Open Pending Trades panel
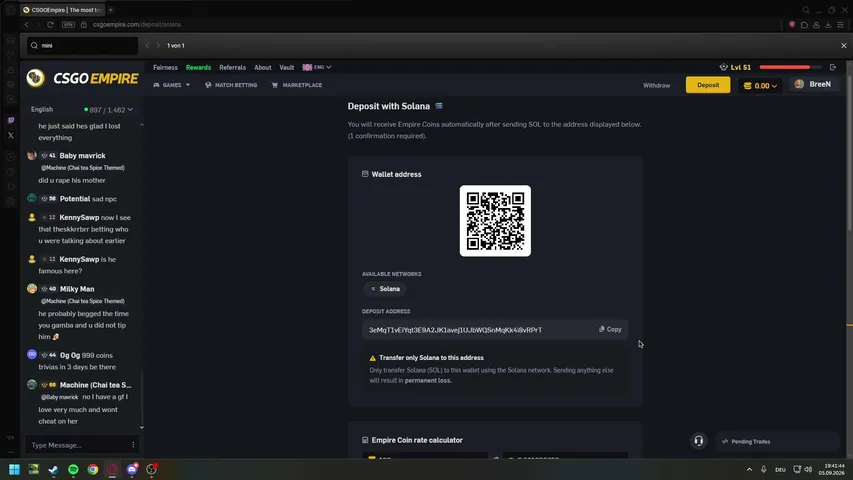Screen dimensions: 853x480 point(778,441)
